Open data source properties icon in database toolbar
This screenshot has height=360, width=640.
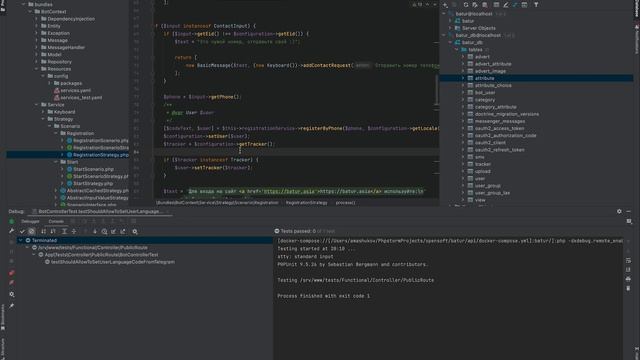point(475,5)
